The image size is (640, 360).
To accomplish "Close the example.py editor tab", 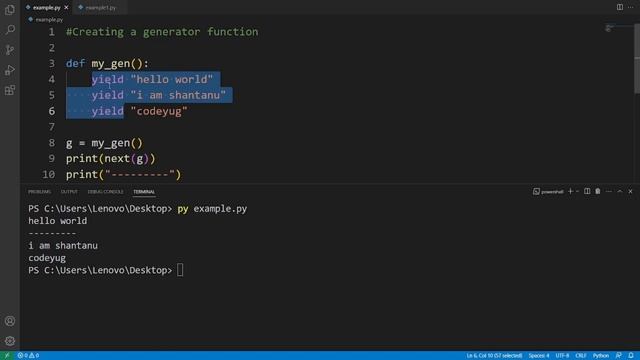I will tap(66, 7).
